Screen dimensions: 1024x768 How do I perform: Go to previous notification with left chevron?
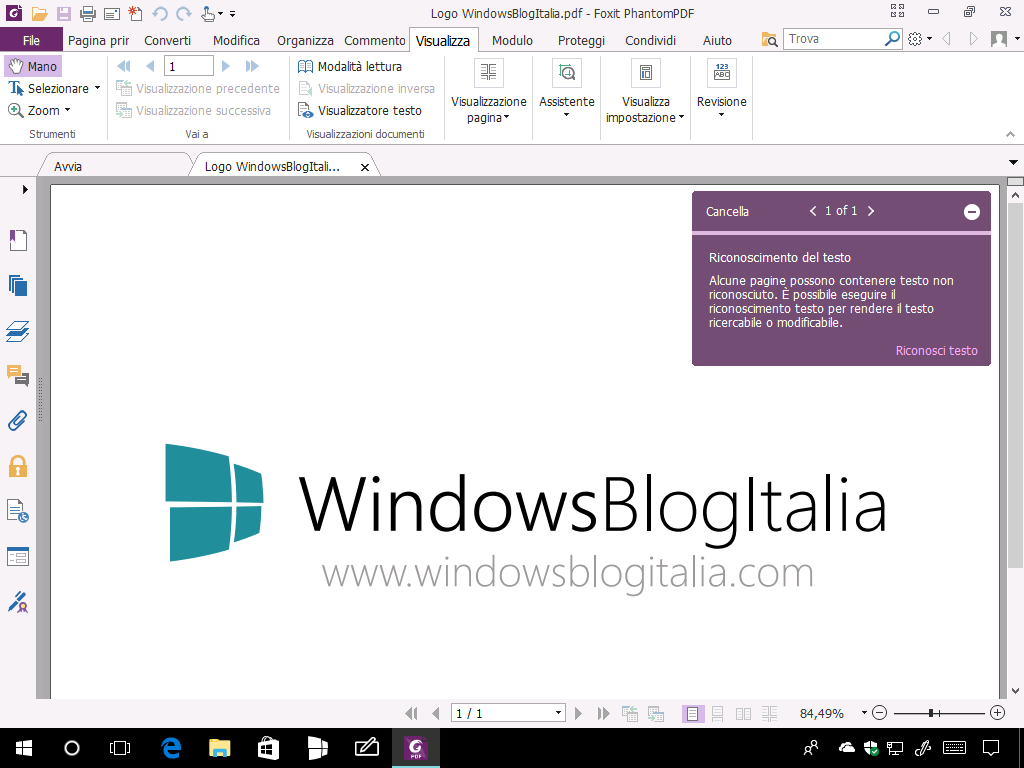coord(813,211)
